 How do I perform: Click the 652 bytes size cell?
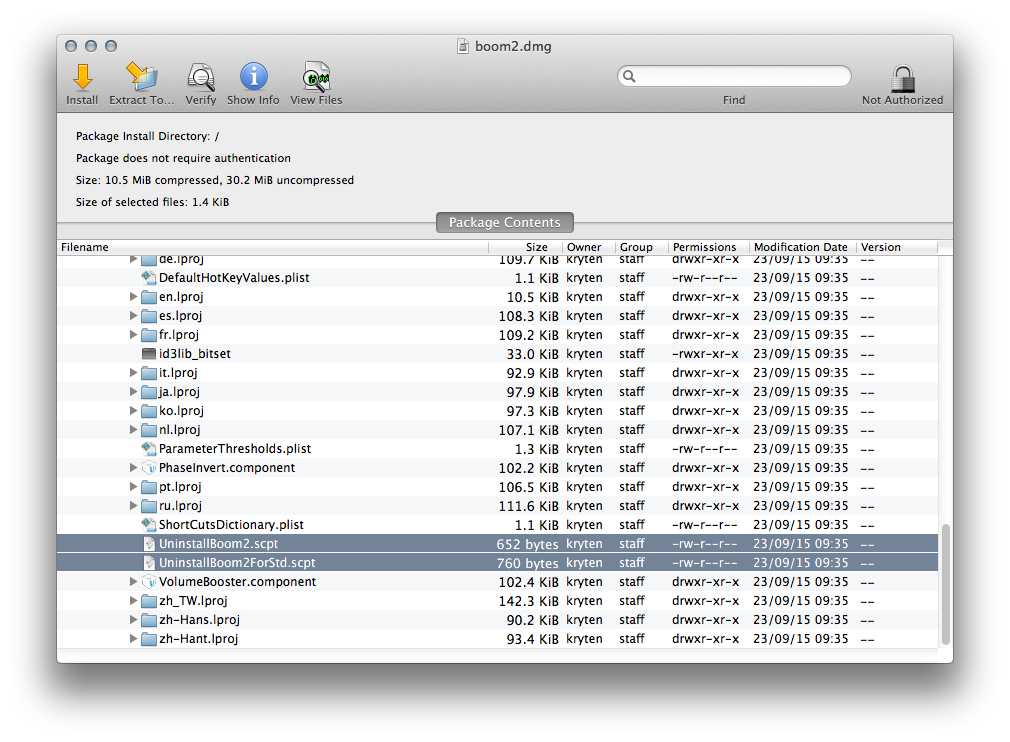527,544
